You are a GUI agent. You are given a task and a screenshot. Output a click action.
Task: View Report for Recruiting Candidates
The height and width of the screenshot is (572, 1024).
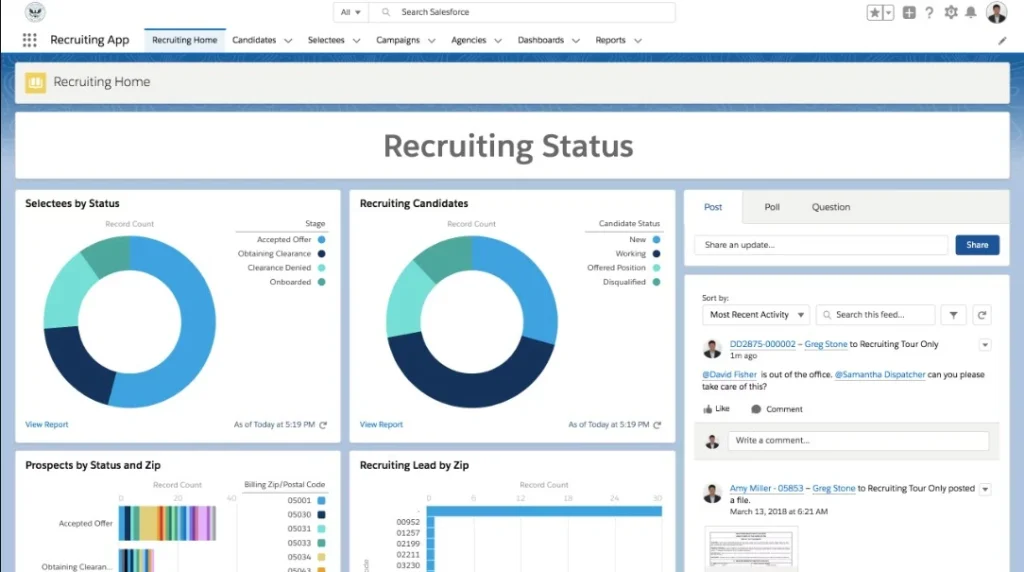381,424
